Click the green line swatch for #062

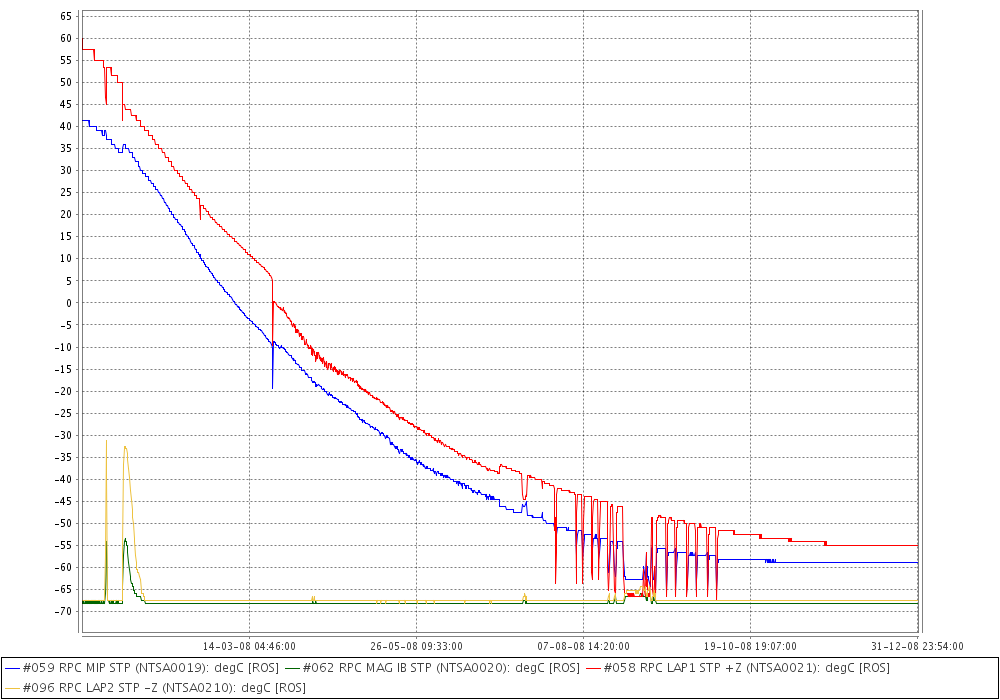pyautogui.click(x=292, y=669)
